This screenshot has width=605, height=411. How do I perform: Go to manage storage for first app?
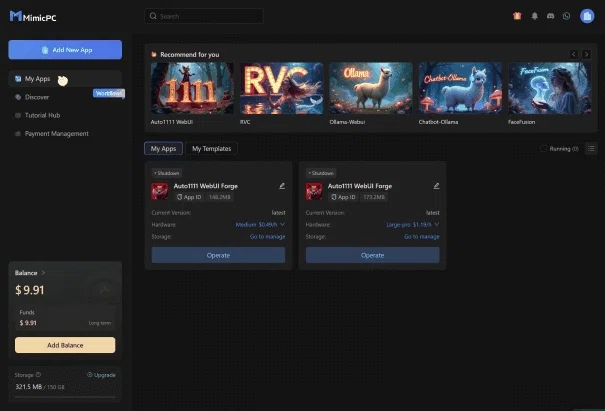[267, 237]
